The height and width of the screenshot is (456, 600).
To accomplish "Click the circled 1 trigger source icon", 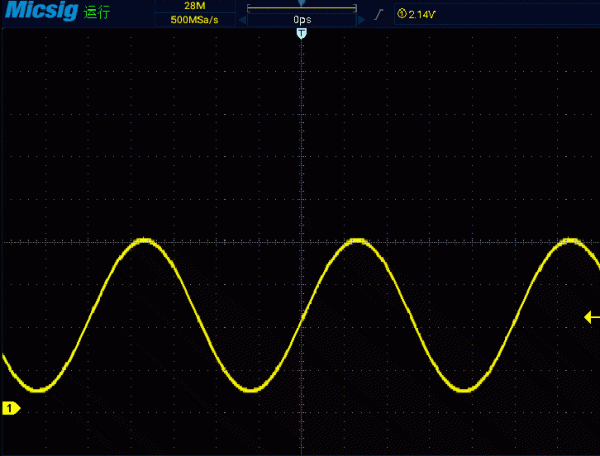I will [401, 14].
